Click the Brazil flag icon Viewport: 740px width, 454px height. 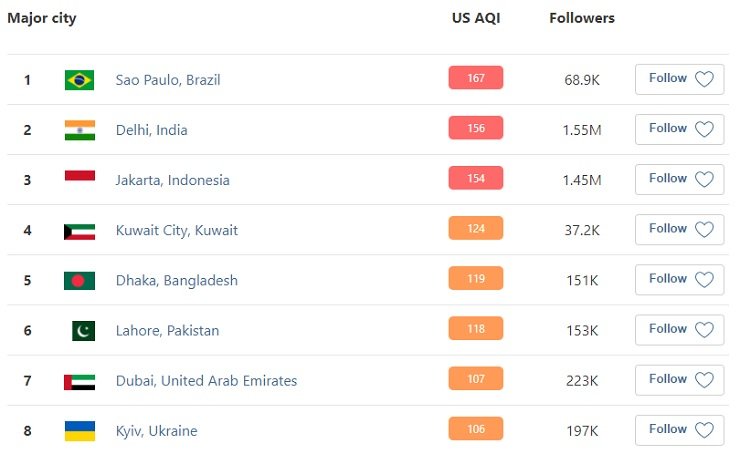pos(79,80)
